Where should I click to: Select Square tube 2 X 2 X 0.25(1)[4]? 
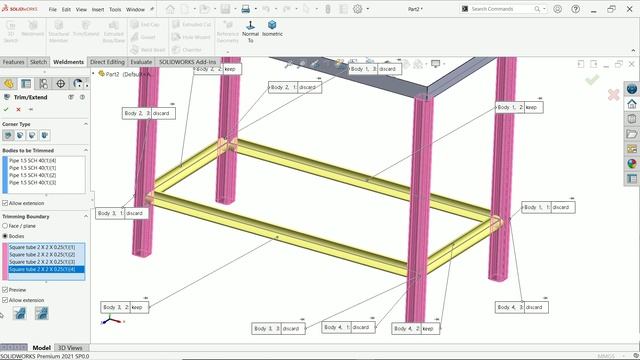pos(47,269)
